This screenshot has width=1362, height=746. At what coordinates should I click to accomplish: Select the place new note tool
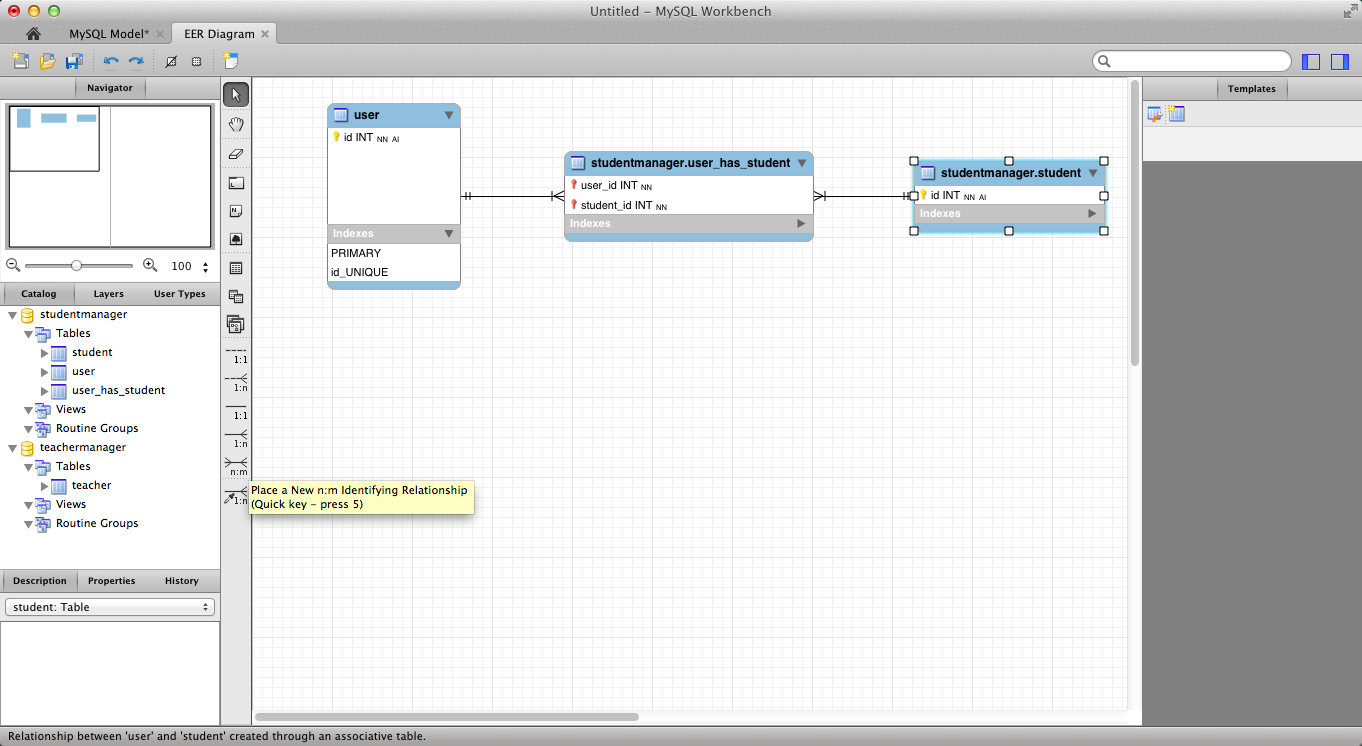coord(236,211)
